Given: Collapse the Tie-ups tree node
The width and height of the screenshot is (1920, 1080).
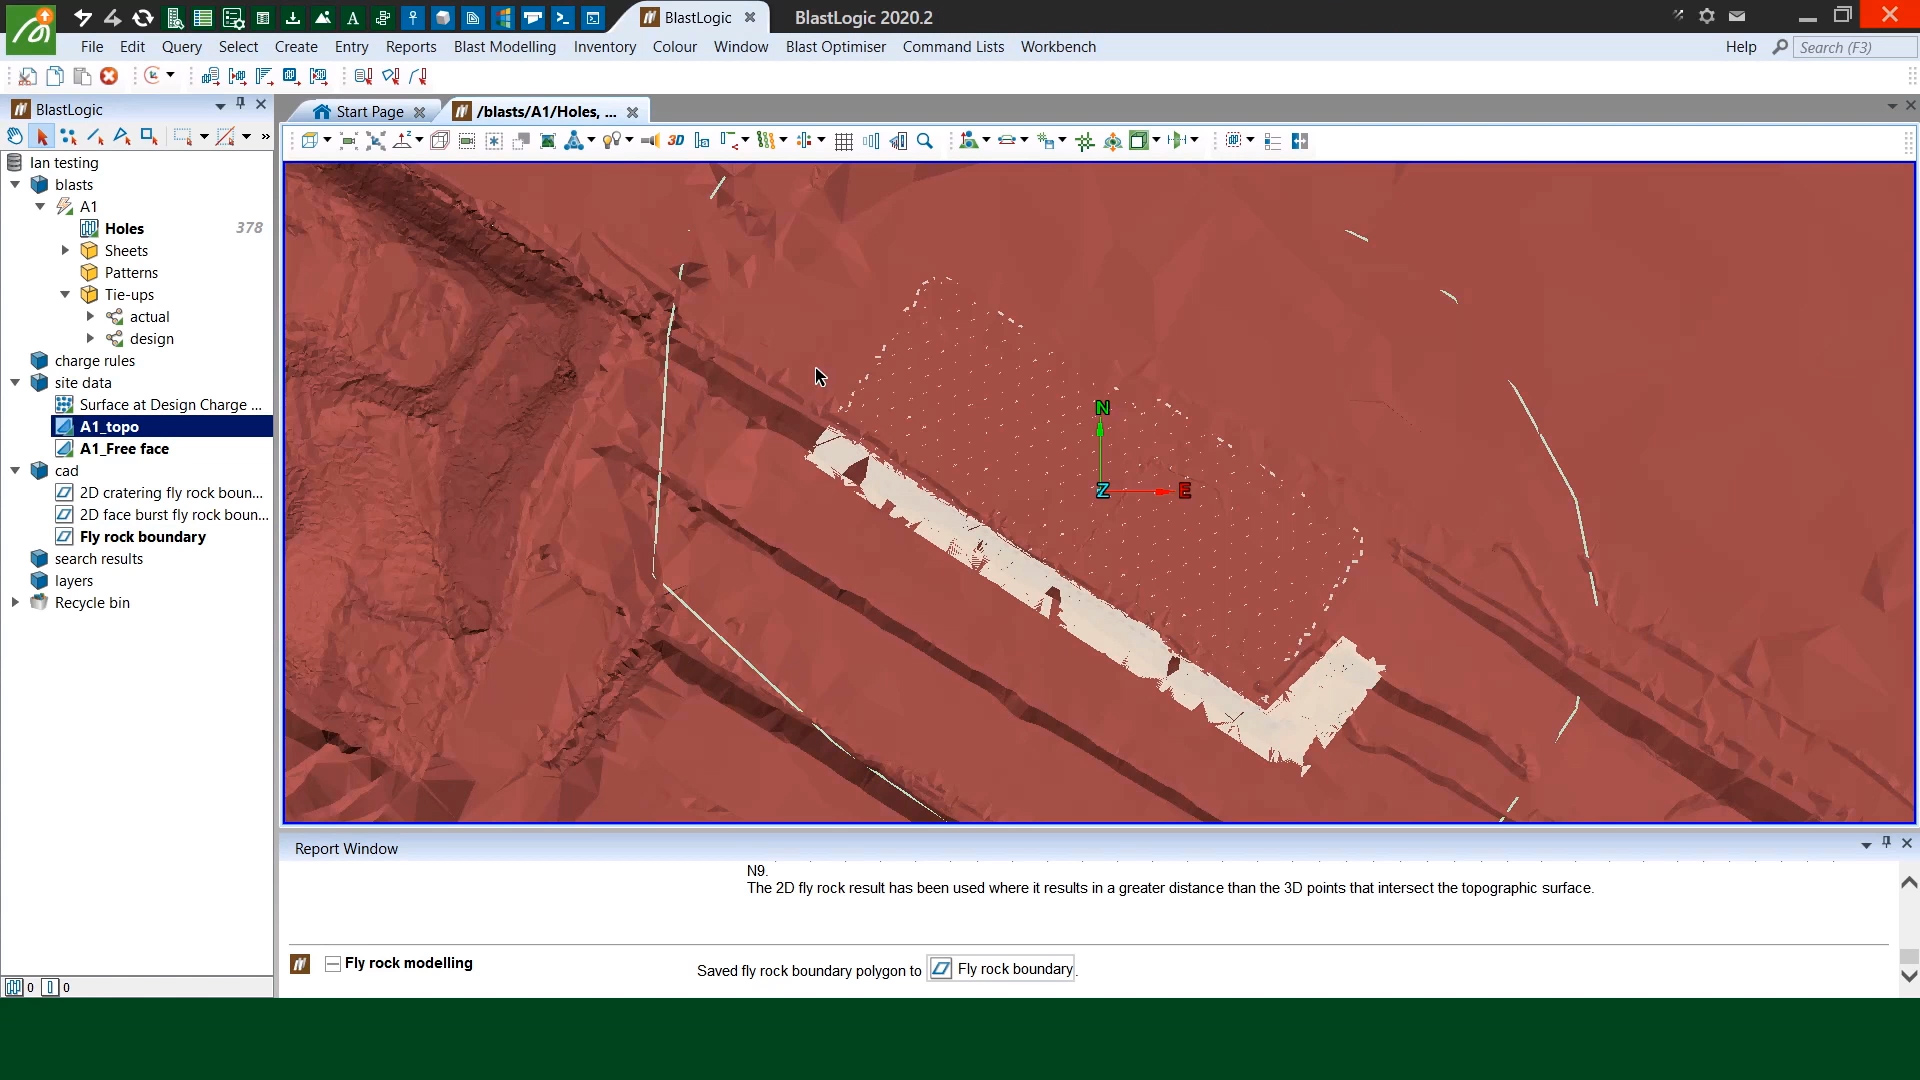Looking at the screenshot, I should tap(65, 294).
